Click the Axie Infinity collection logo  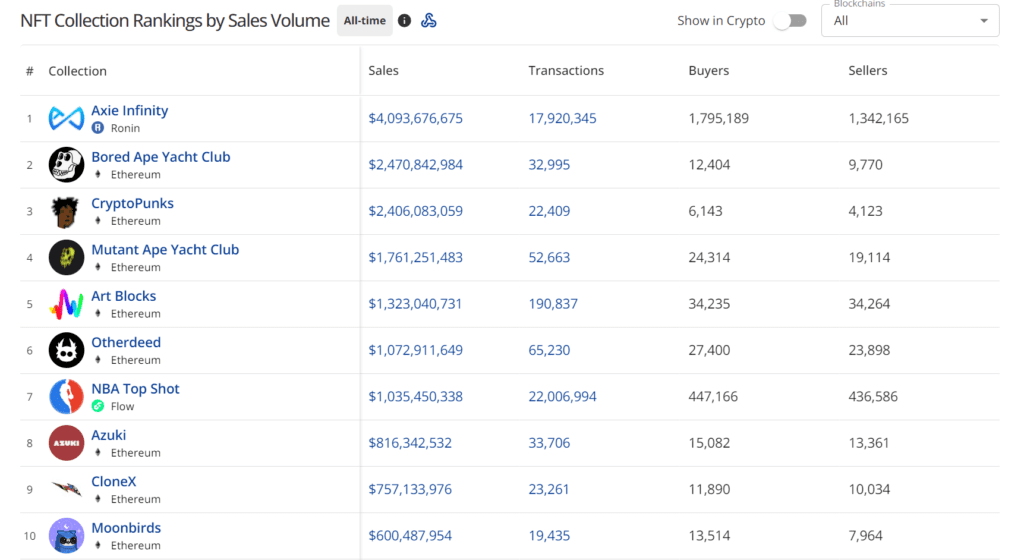pyautogui.click(x=67, y=118)
